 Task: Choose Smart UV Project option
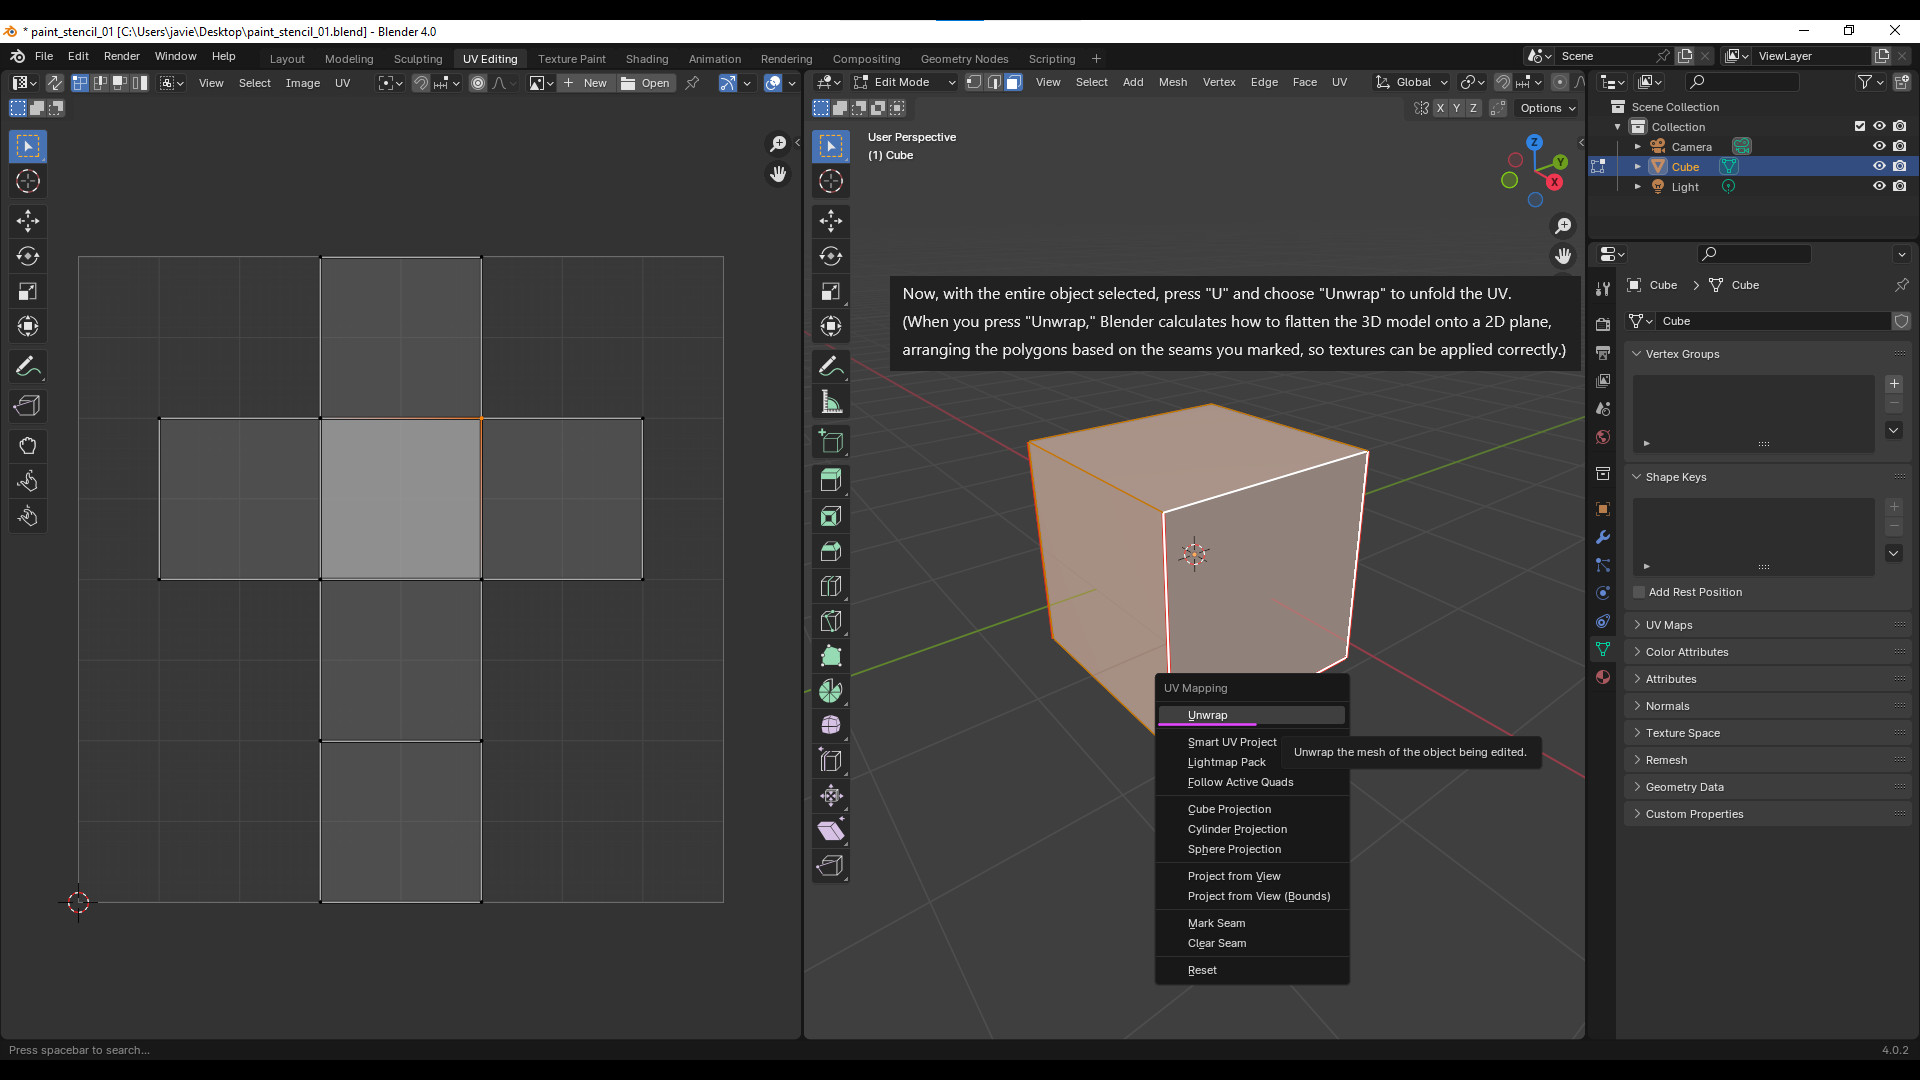tap(1231, 742)
